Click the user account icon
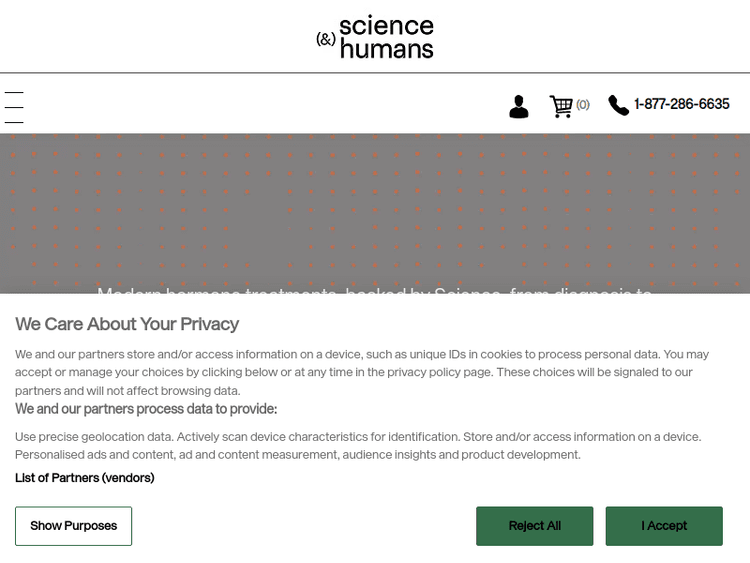 [x=518, y=106]
